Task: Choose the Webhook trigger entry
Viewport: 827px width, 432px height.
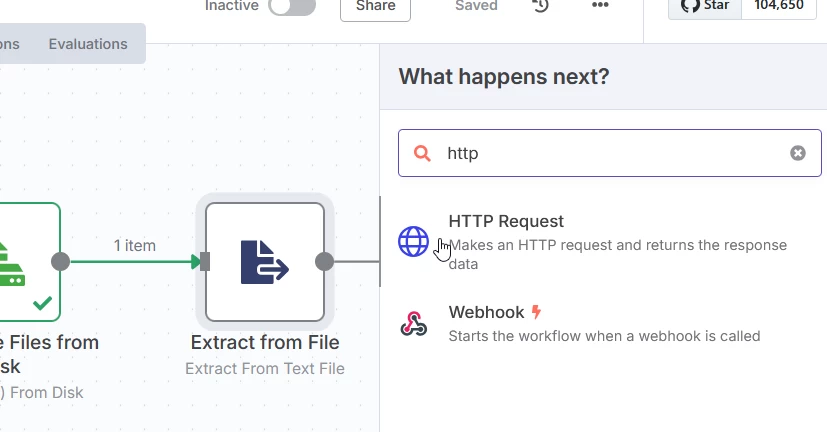Action: 486,313
